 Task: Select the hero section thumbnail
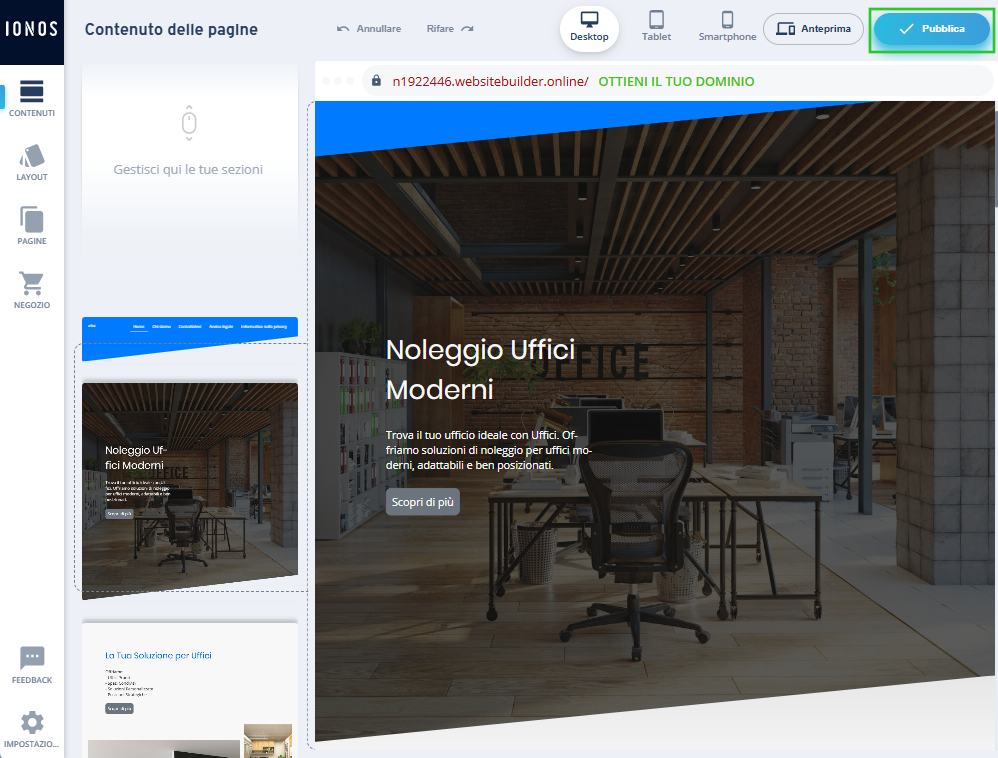coord(190,488)
